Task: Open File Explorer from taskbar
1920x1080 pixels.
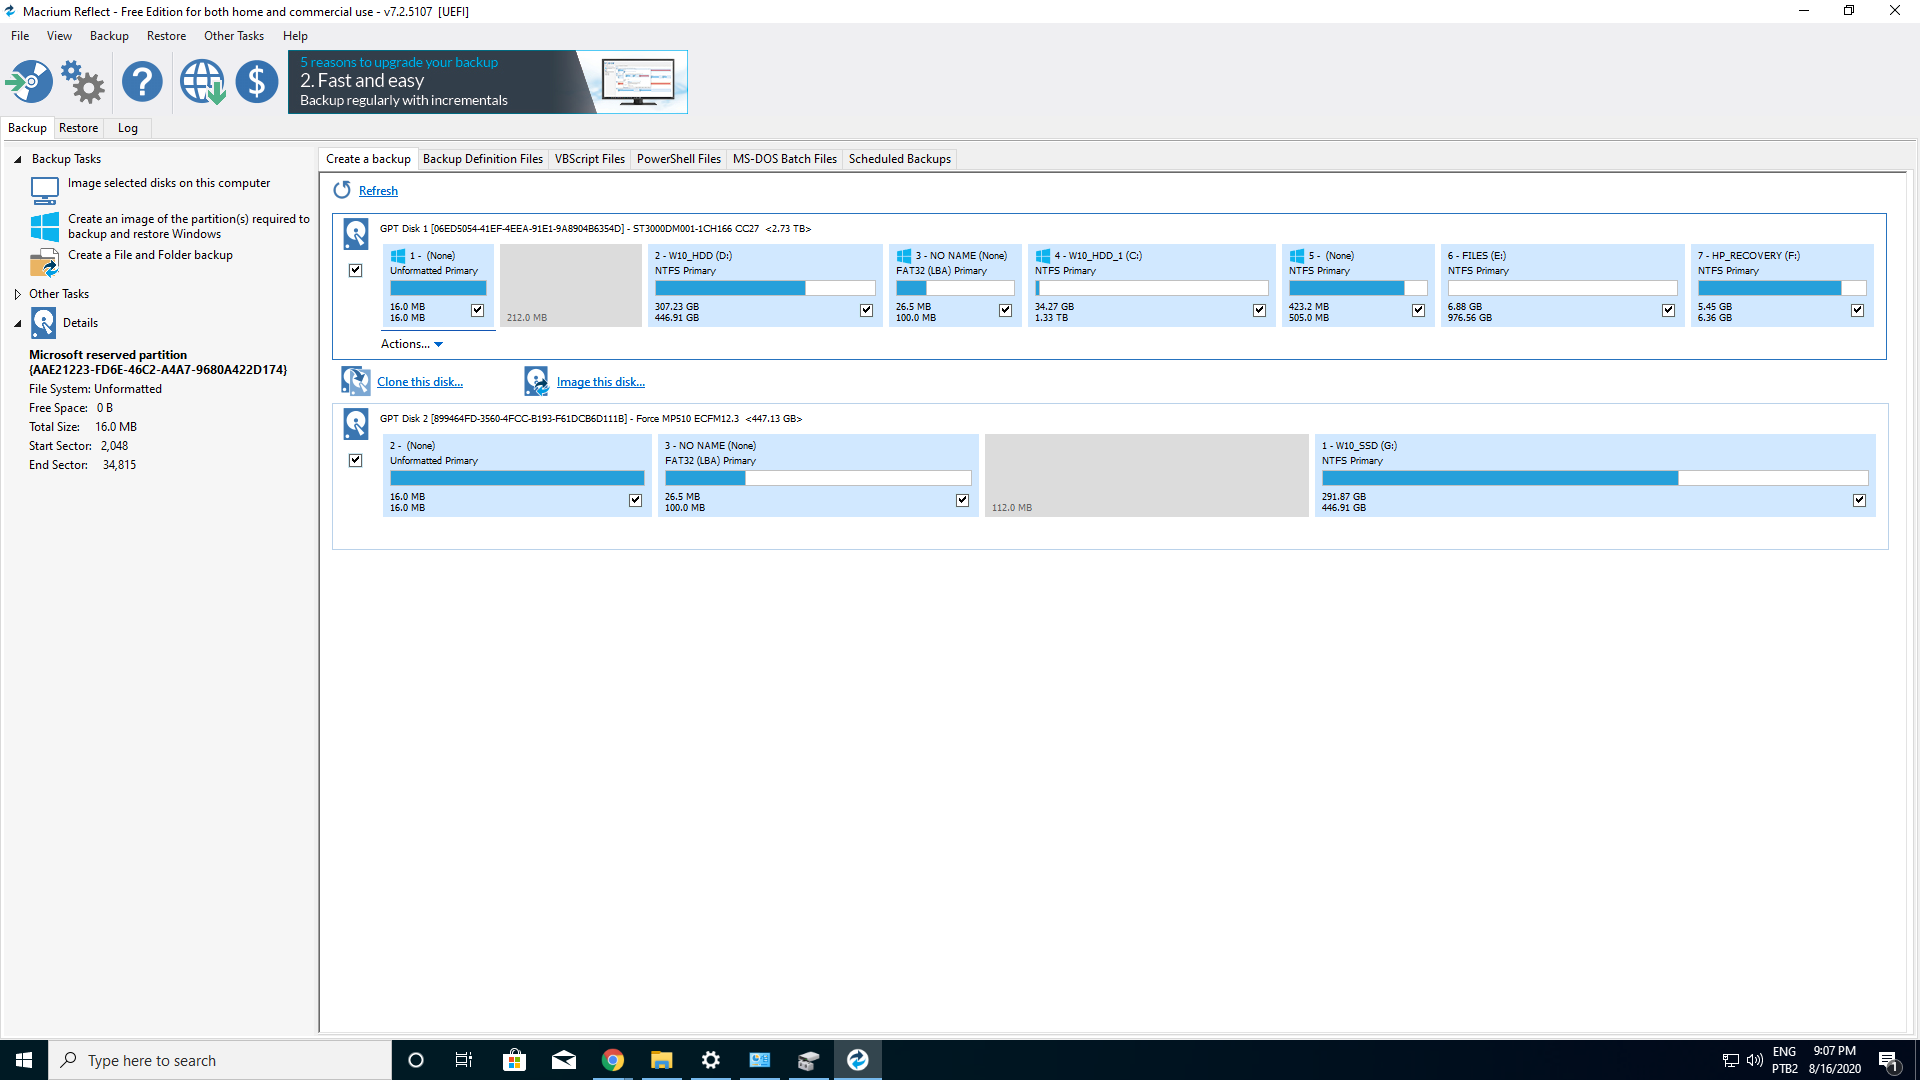Action: click(661, 1060)
